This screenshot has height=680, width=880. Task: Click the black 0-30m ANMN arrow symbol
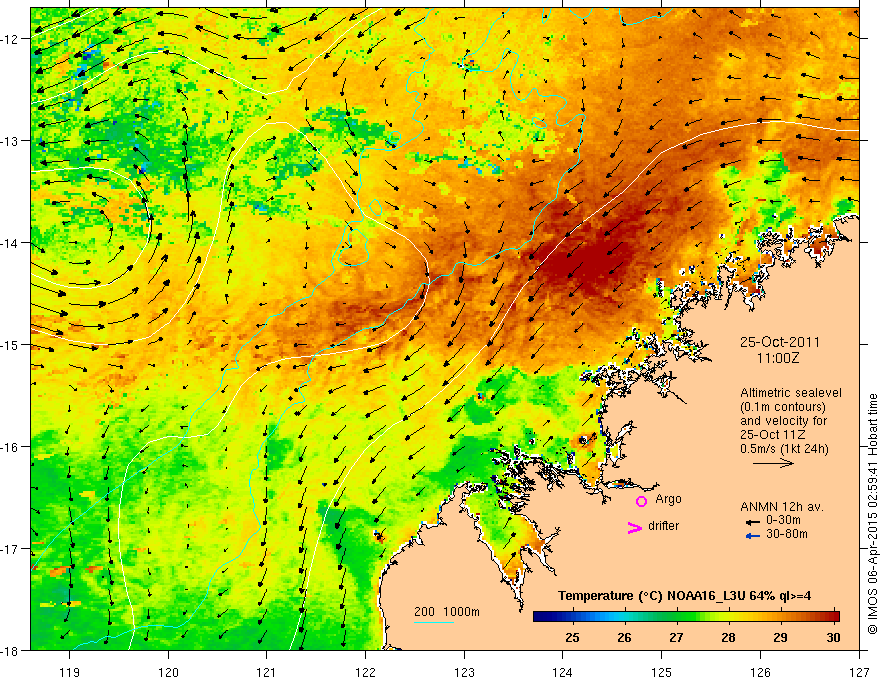[752, 522]
